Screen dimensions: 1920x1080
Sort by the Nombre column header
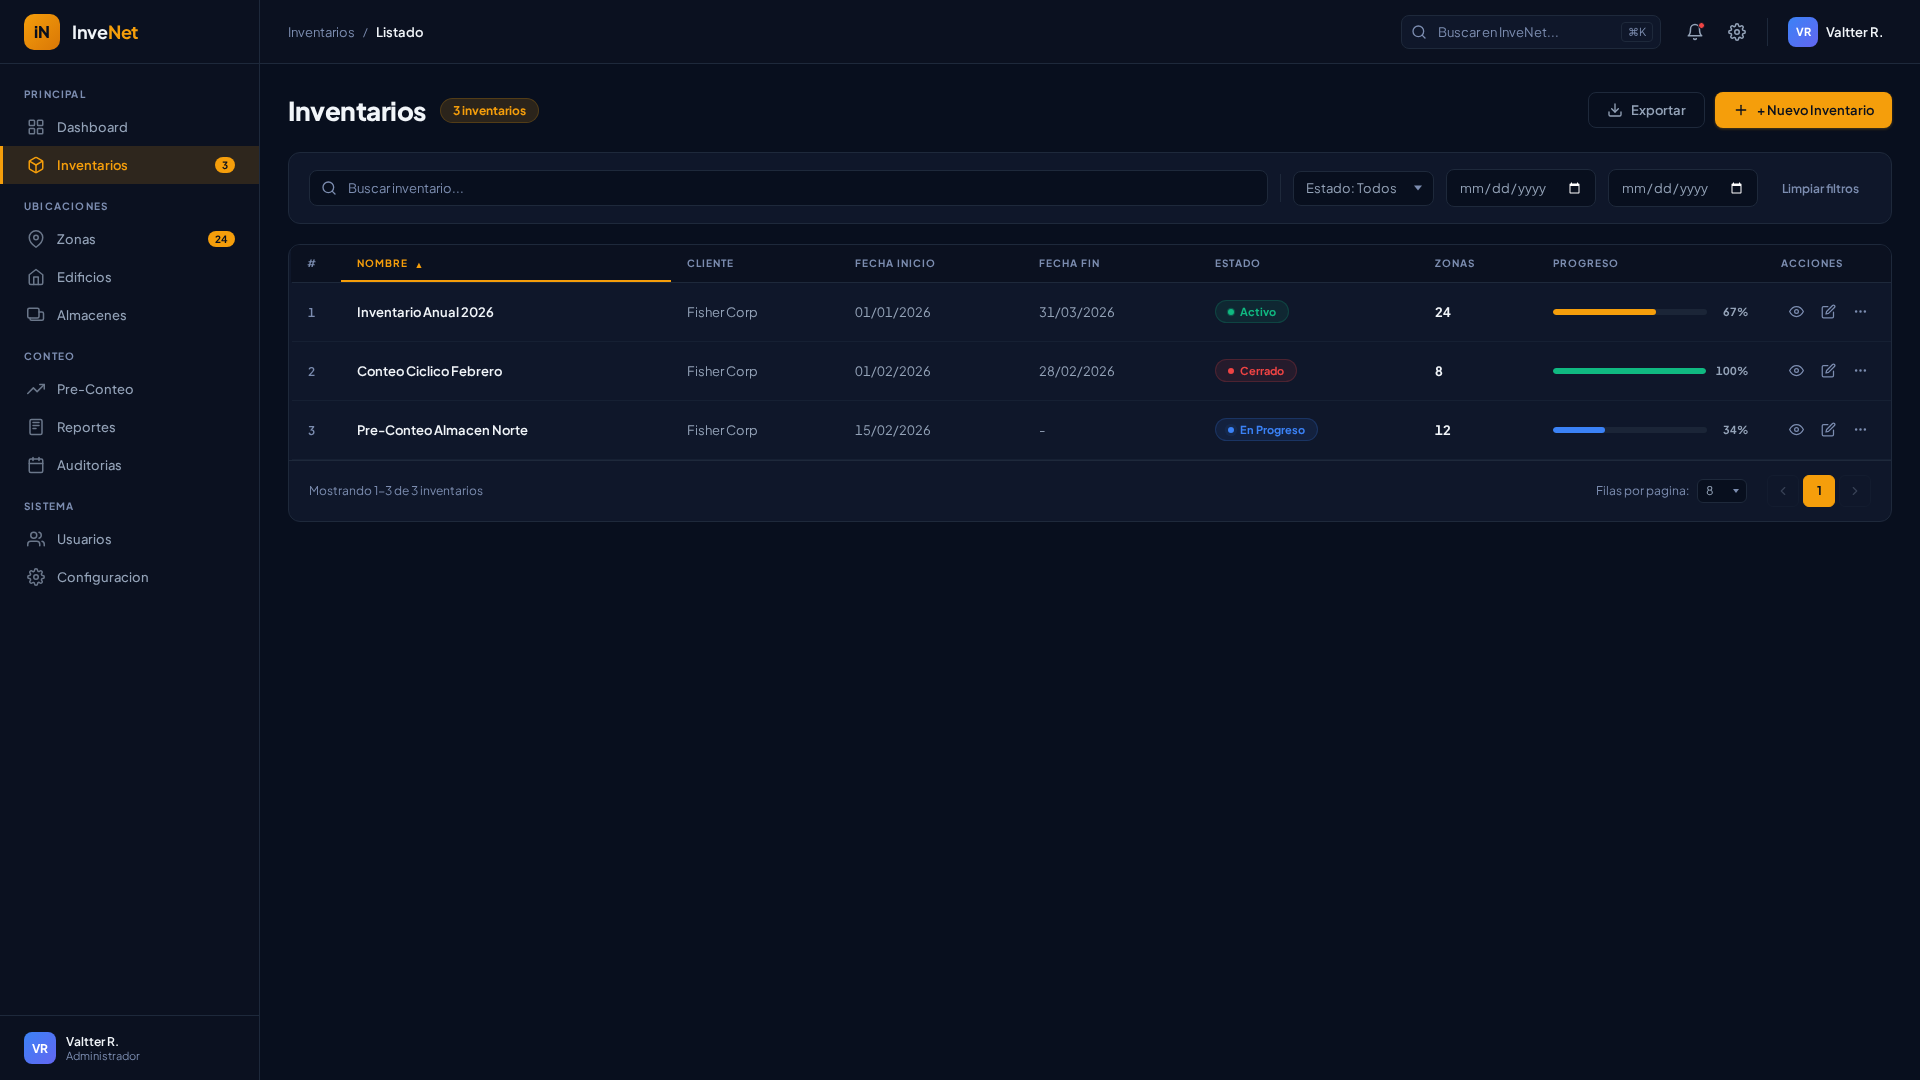[383, 264]
